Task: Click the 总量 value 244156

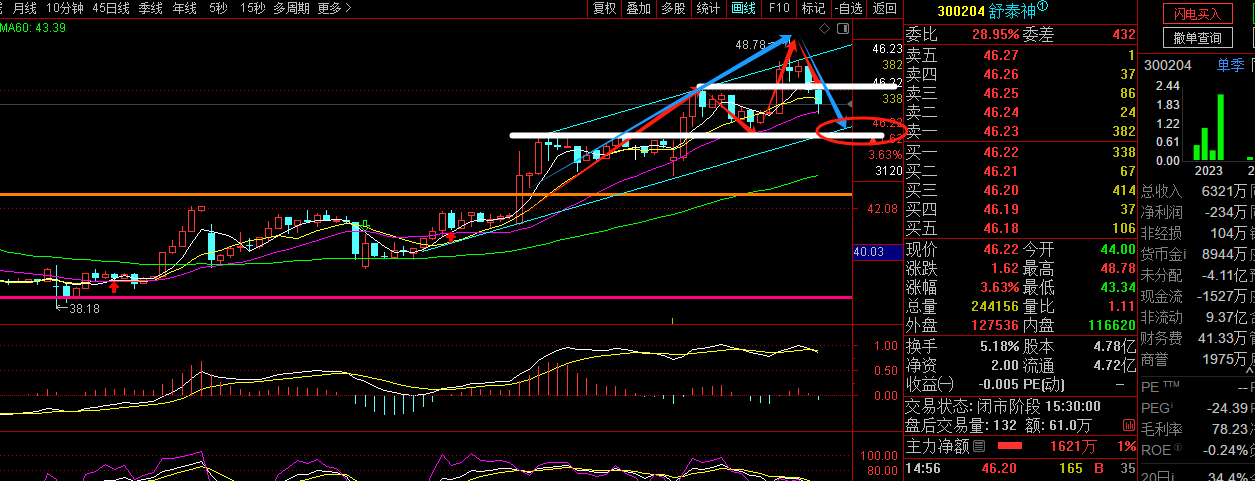Action: click(995, 308)
